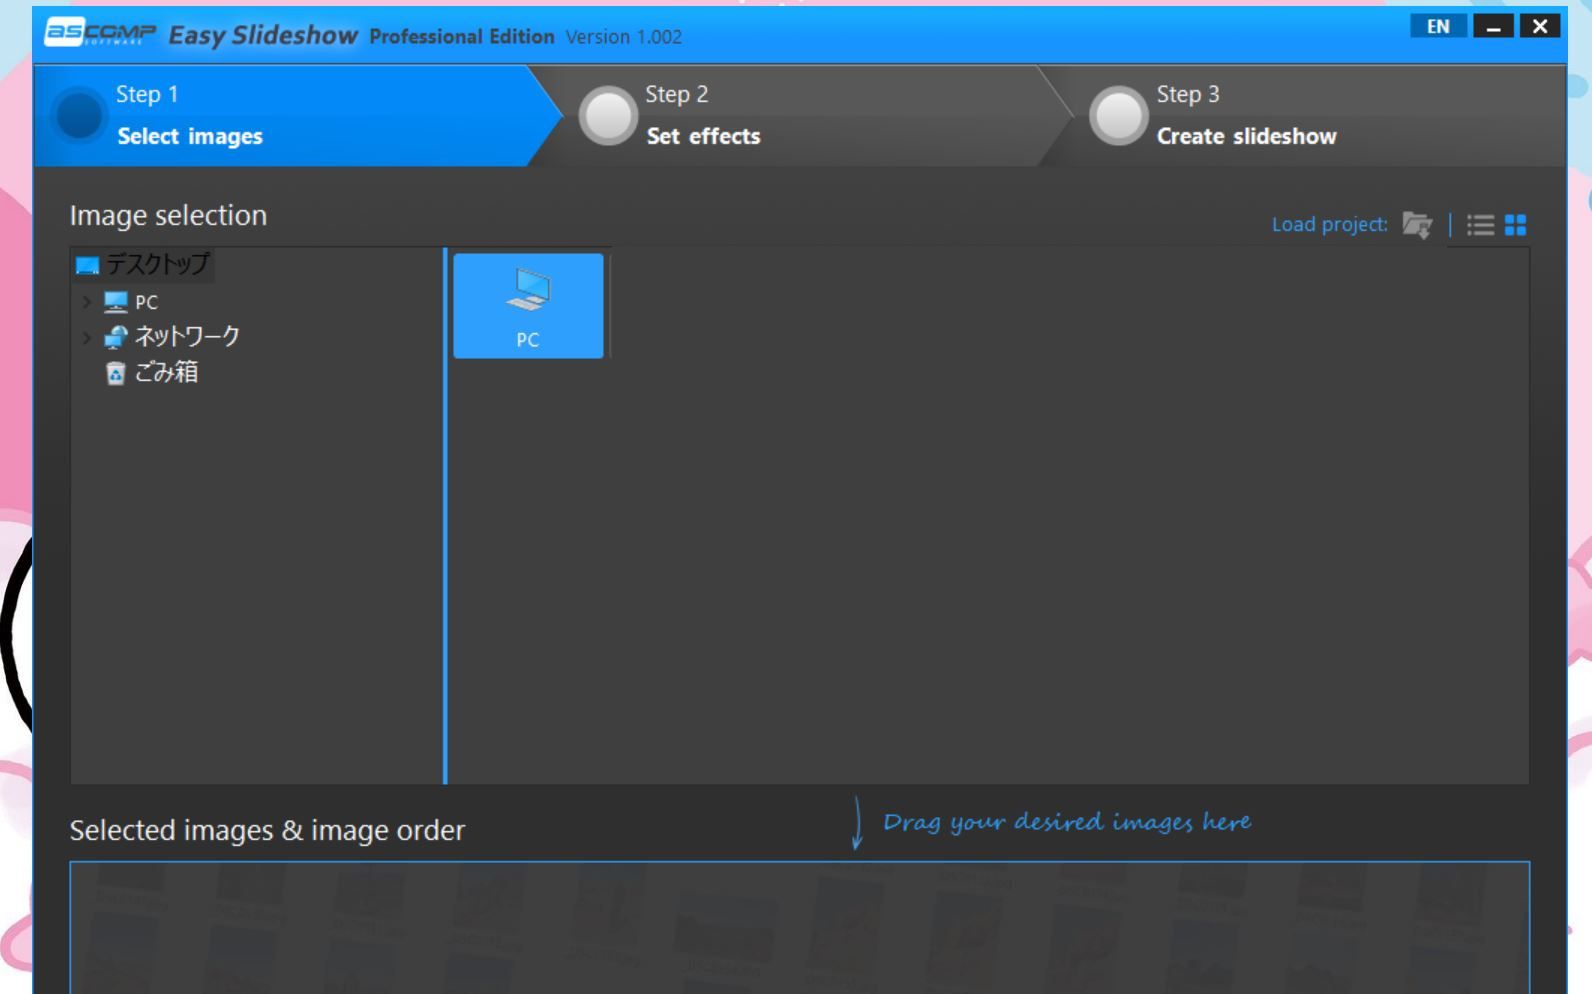
Task: Open the Load project folder icon
Action: click(1417, 225)
